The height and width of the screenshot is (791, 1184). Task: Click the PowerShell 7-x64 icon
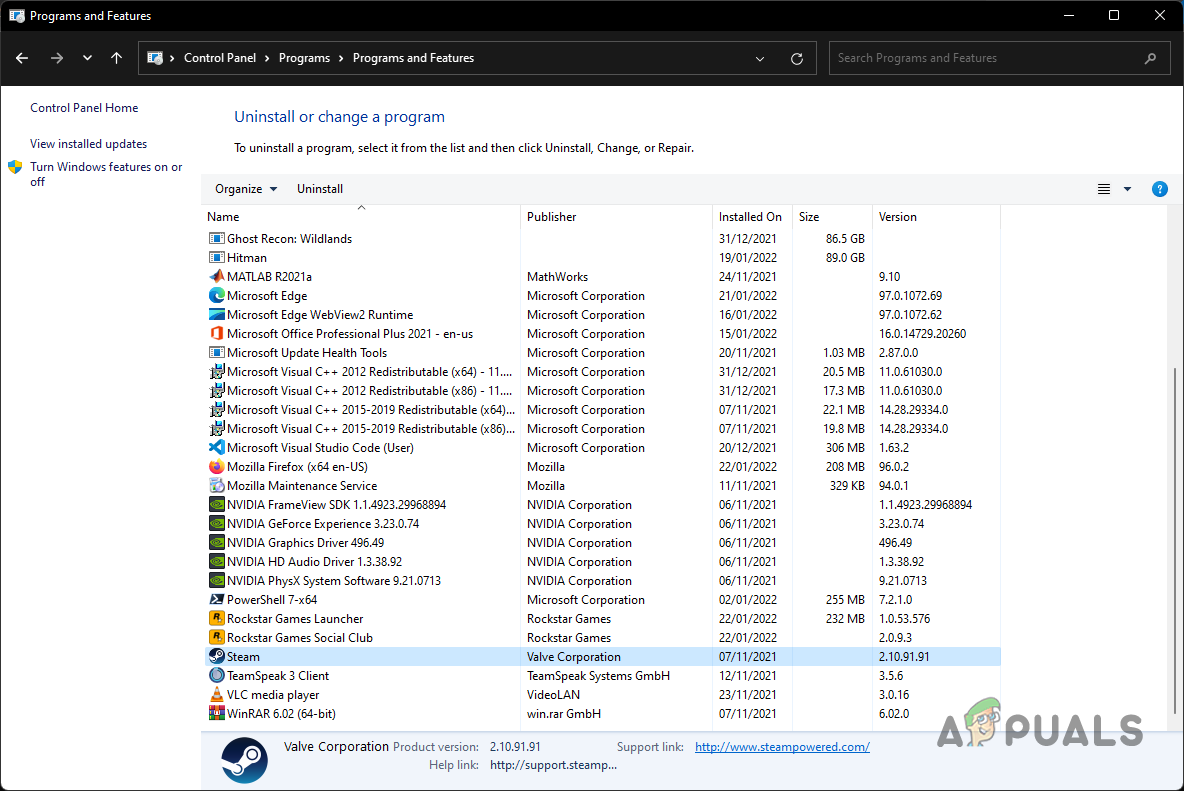pos(217,599)
